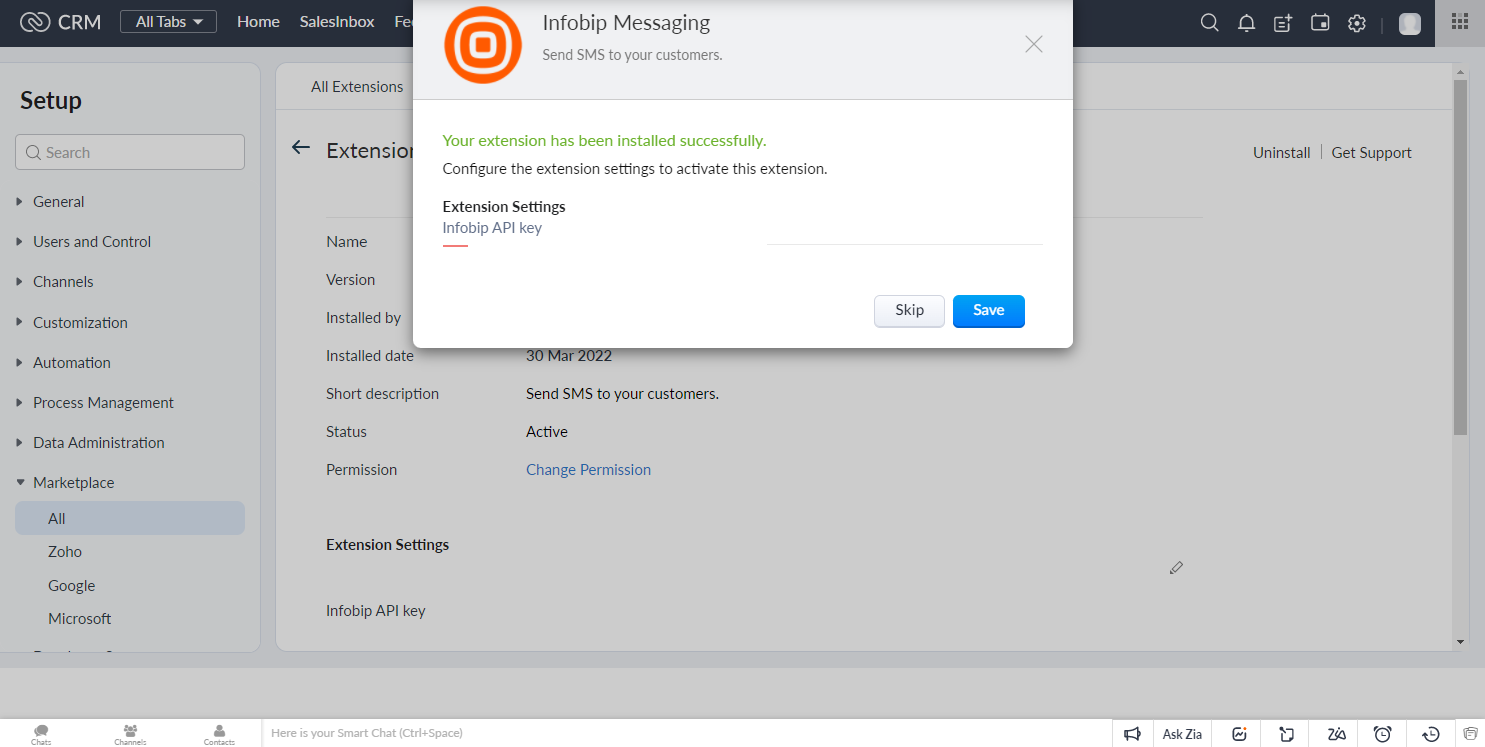This screenshot has width=1485, height=747.
Task: Open CRM settings via the gear icon
Action: point(1356,22)
